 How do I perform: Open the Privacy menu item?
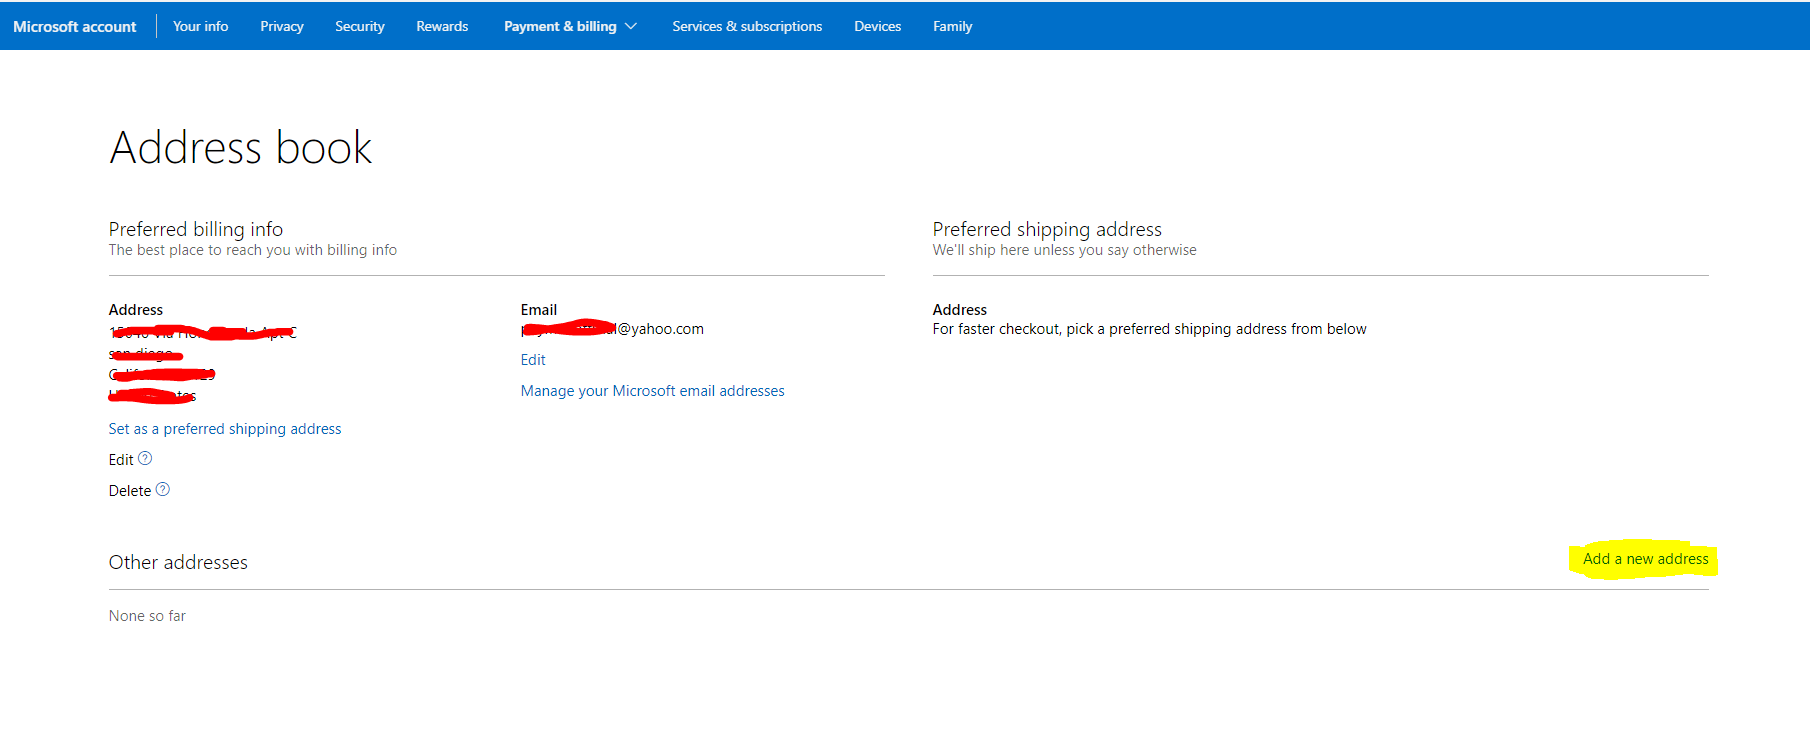click(x=282, y=26)
